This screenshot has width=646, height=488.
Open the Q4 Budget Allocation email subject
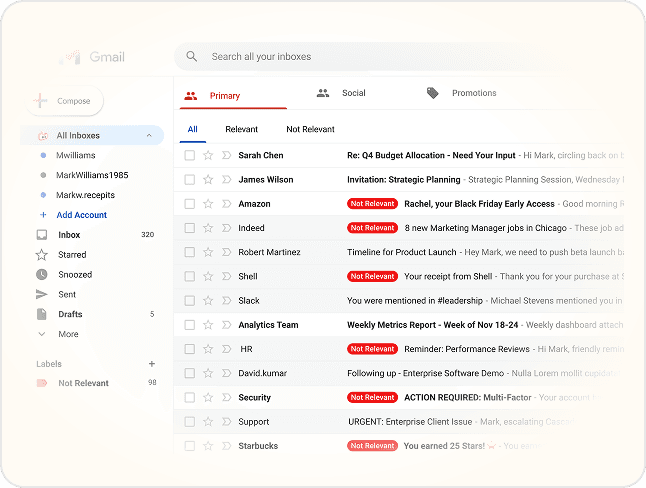(431, 155)
